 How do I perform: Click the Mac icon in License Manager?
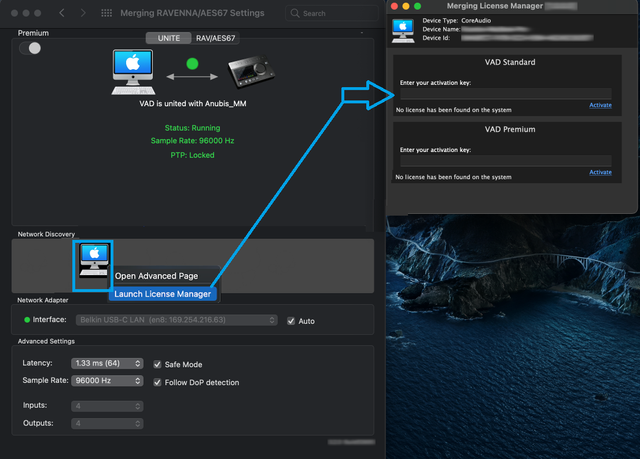pyautogui.click(x=403, y=31)
